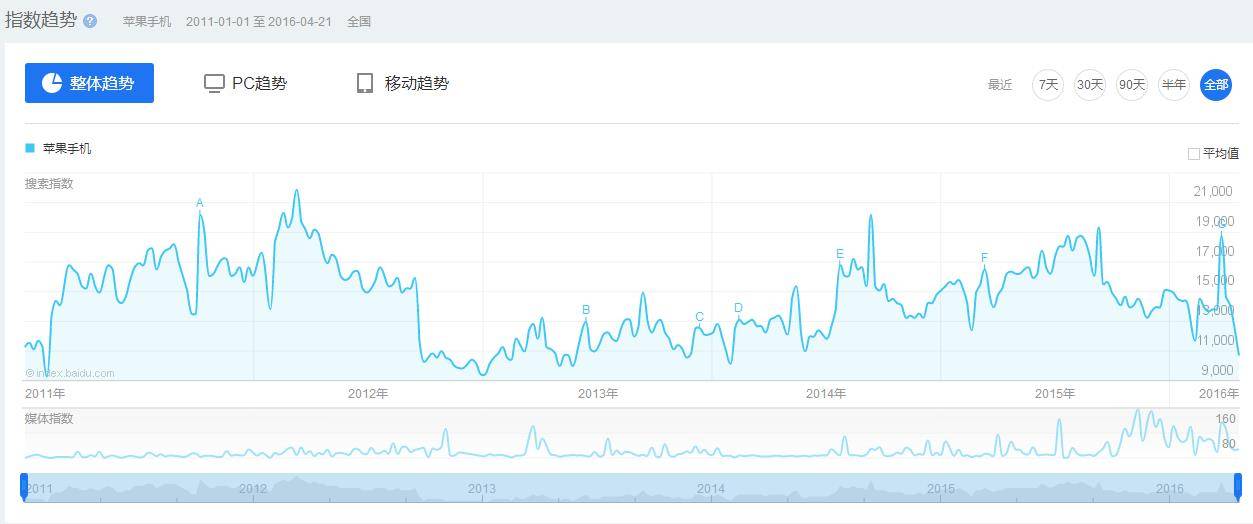Click marker C on the chart
1253x524 pixels.
pos(700,317)
